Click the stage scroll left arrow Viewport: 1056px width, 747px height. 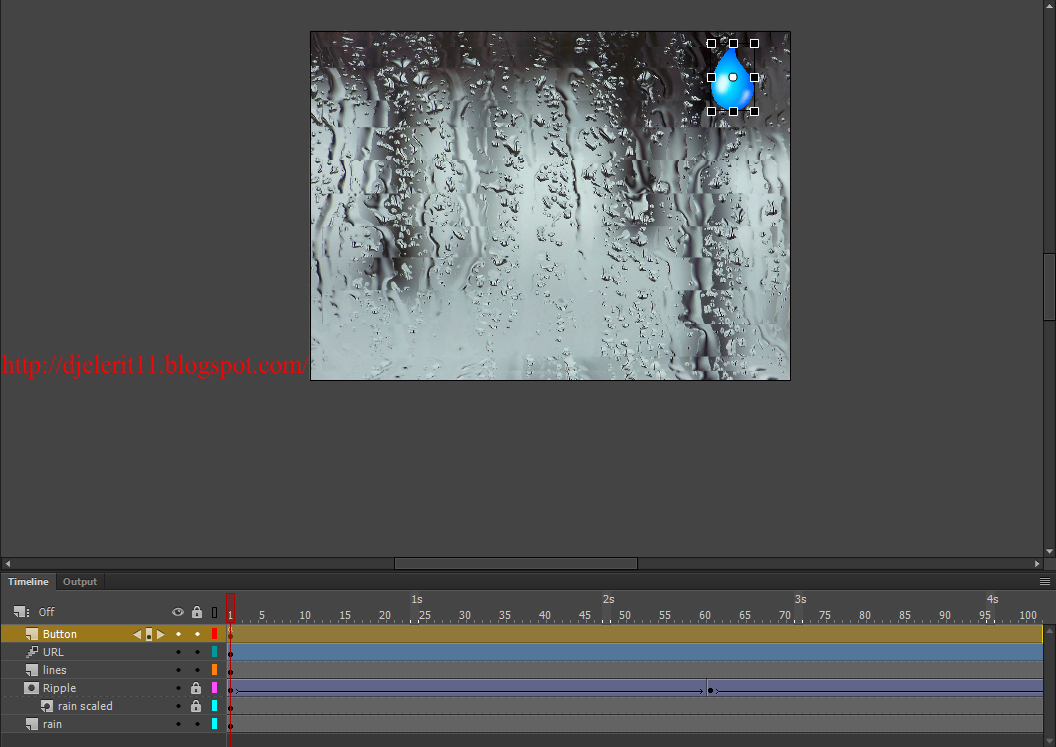point(7,563)
